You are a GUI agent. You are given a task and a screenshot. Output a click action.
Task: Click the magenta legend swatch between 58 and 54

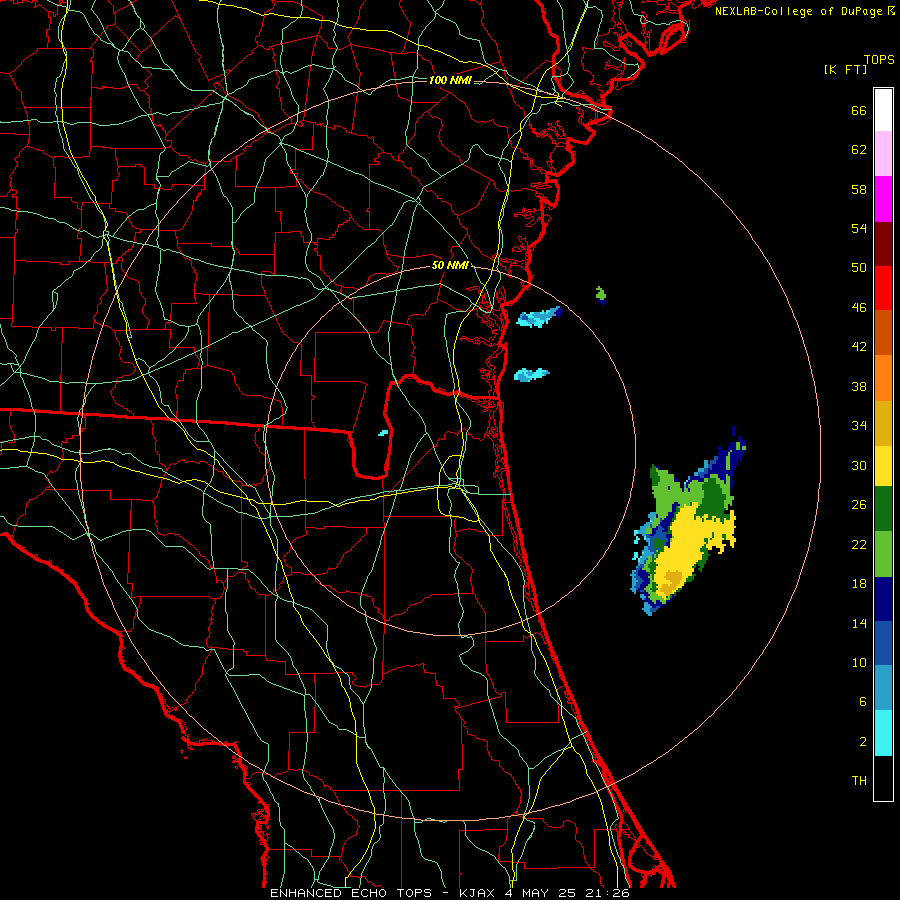tap(883, 199)
